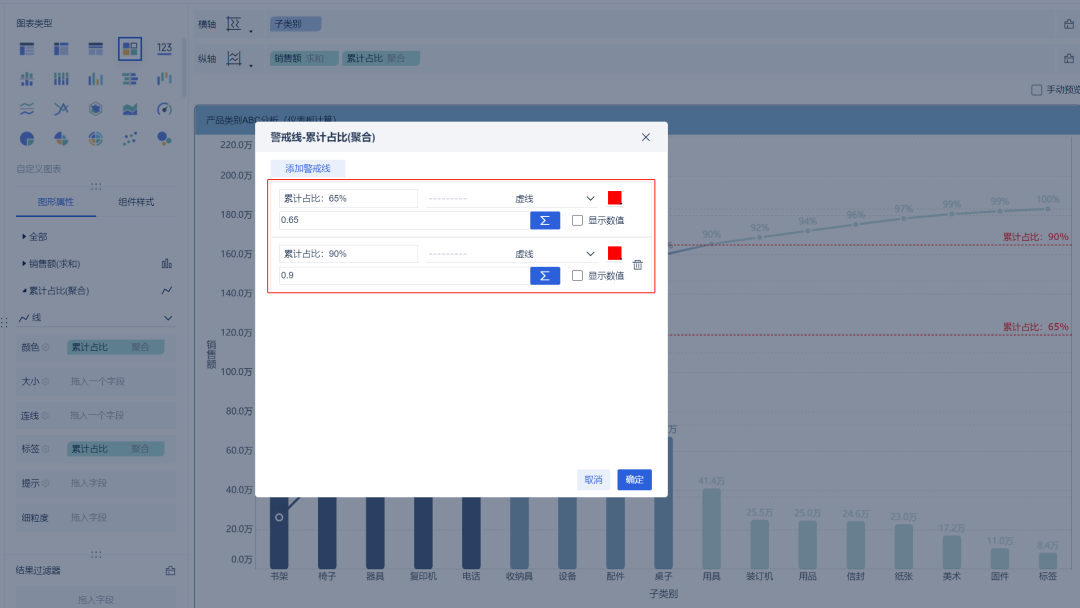This screenshot has width=1080, height=608.
Task: Click the 子类别 field in 横轴
Action: pyautogui.click(x=295, y=24)
